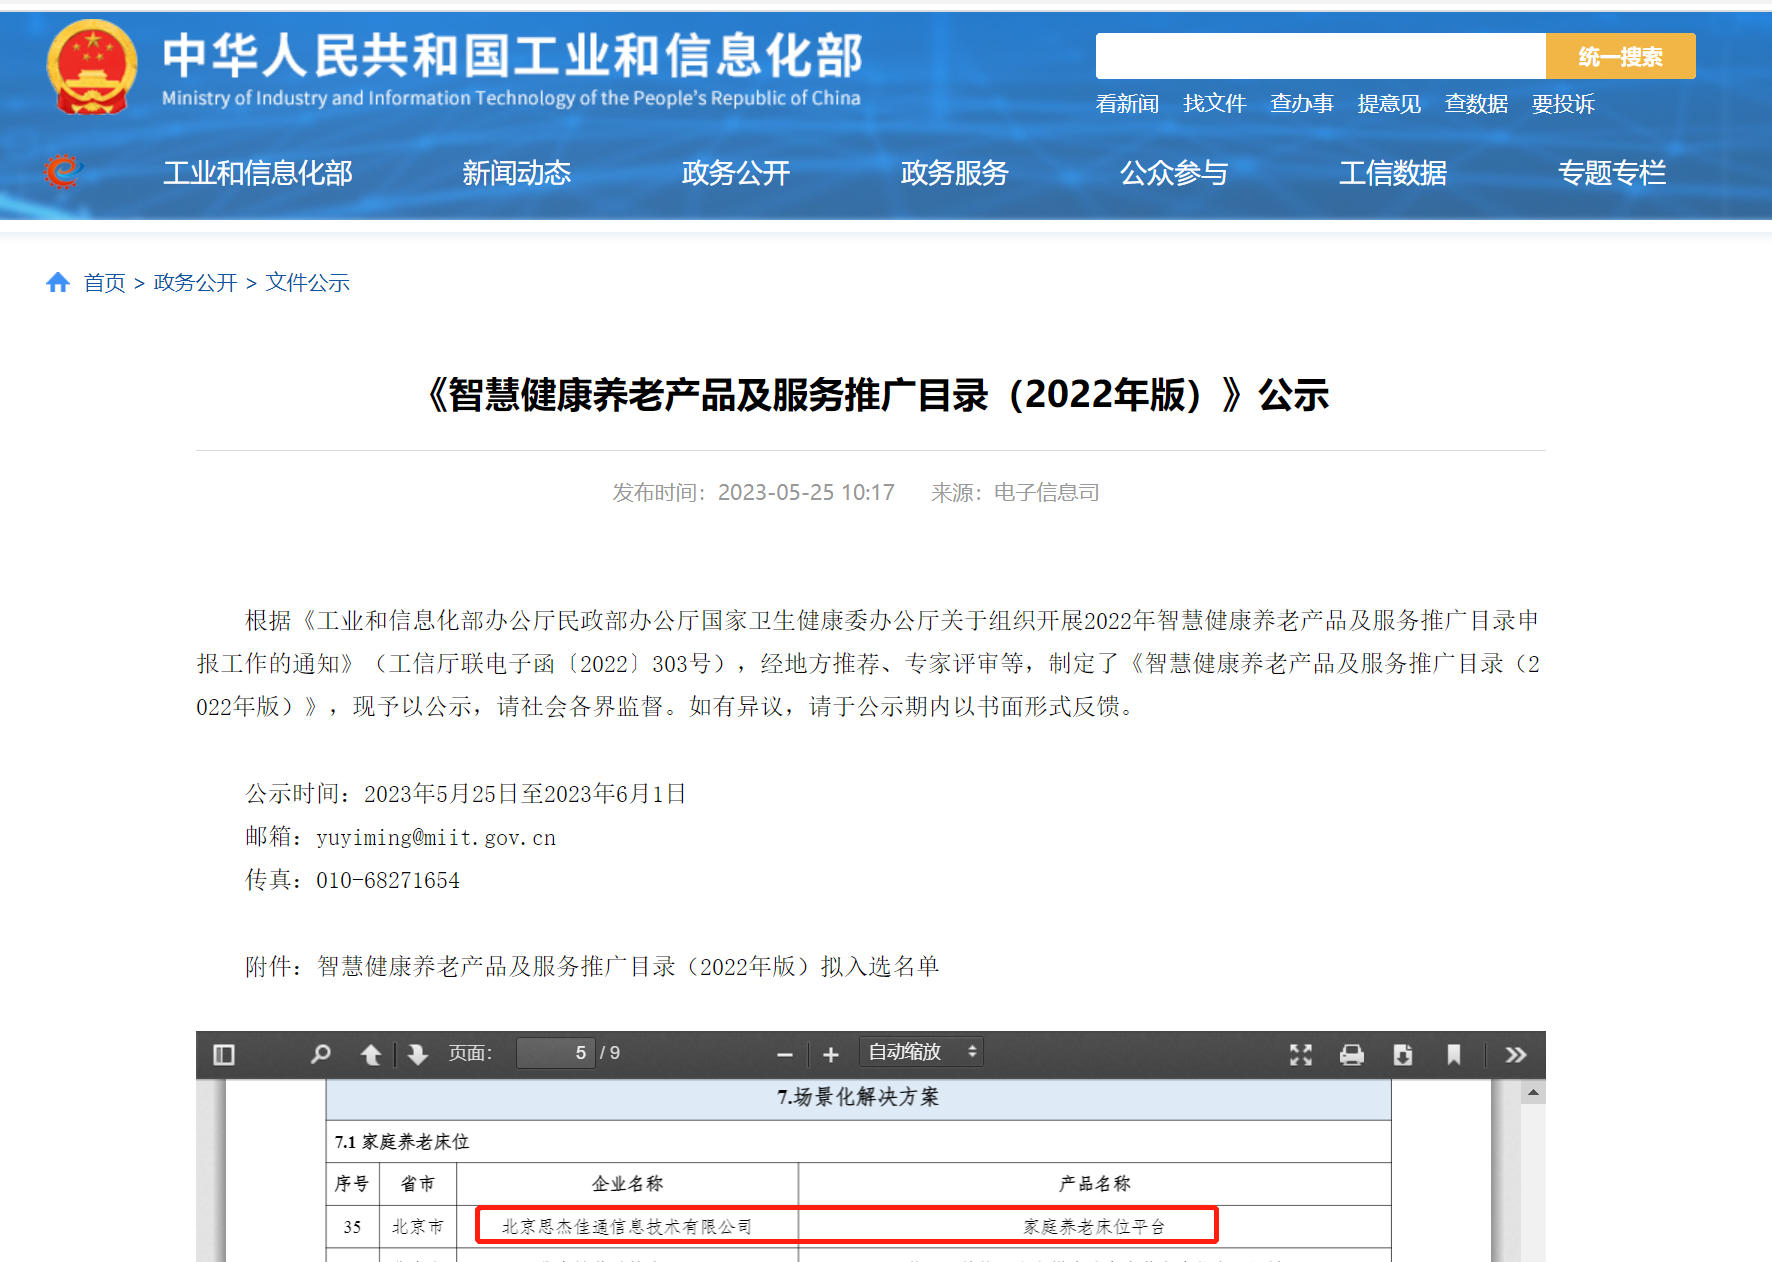Screen dimensions: 1772x1262
Task: Bookmark the current PDF view
Action: tap(1454, 1053)
